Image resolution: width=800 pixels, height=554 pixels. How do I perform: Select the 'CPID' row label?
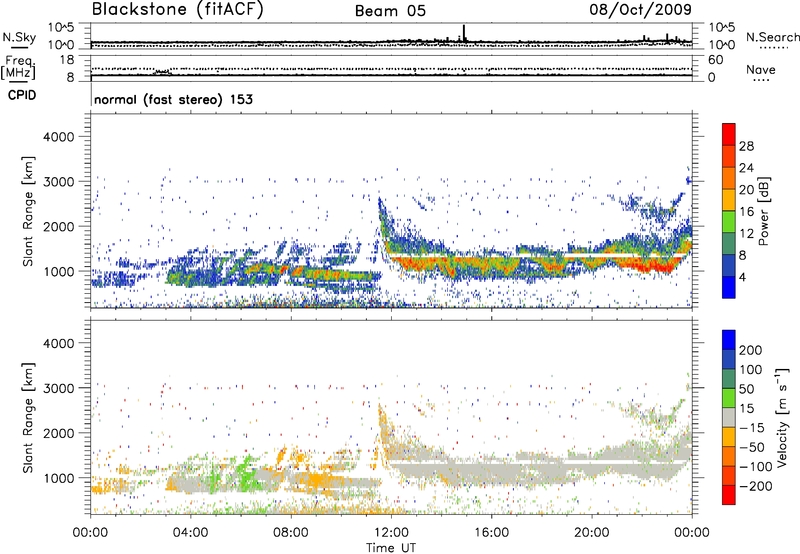(x=22, y=95)
